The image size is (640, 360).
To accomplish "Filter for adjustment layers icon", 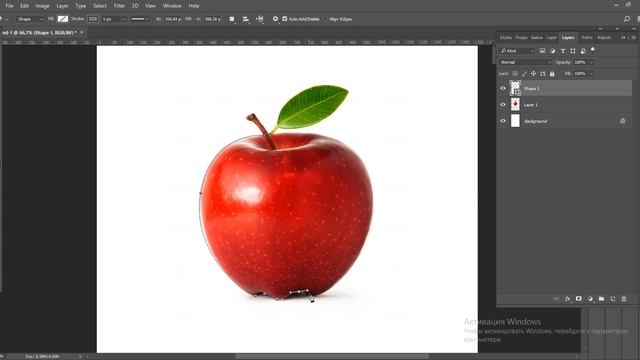I will click(x=553, y=51).
